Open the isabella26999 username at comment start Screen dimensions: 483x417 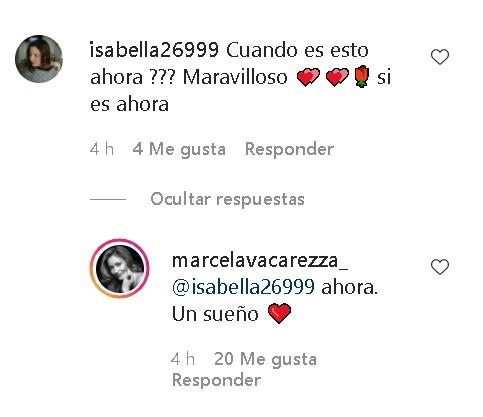[x=154, y=50]
